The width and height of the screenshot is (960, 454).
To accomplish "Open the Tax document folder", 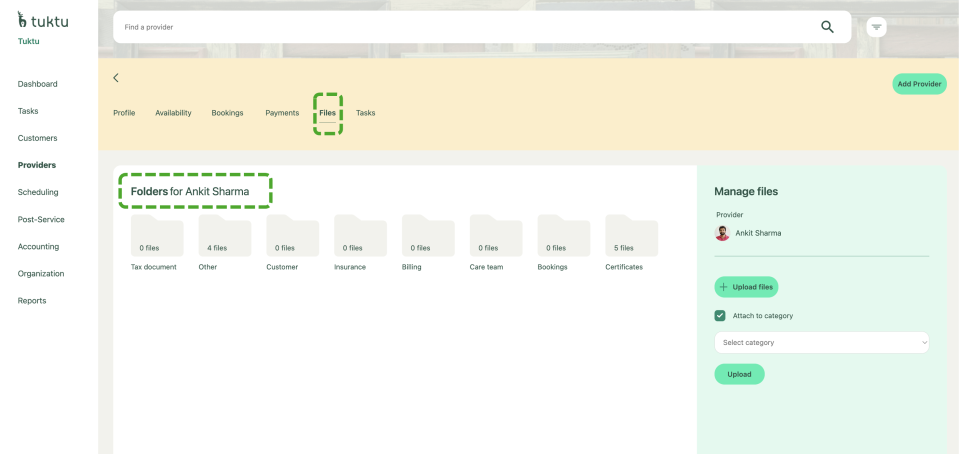I will (157, 237).
